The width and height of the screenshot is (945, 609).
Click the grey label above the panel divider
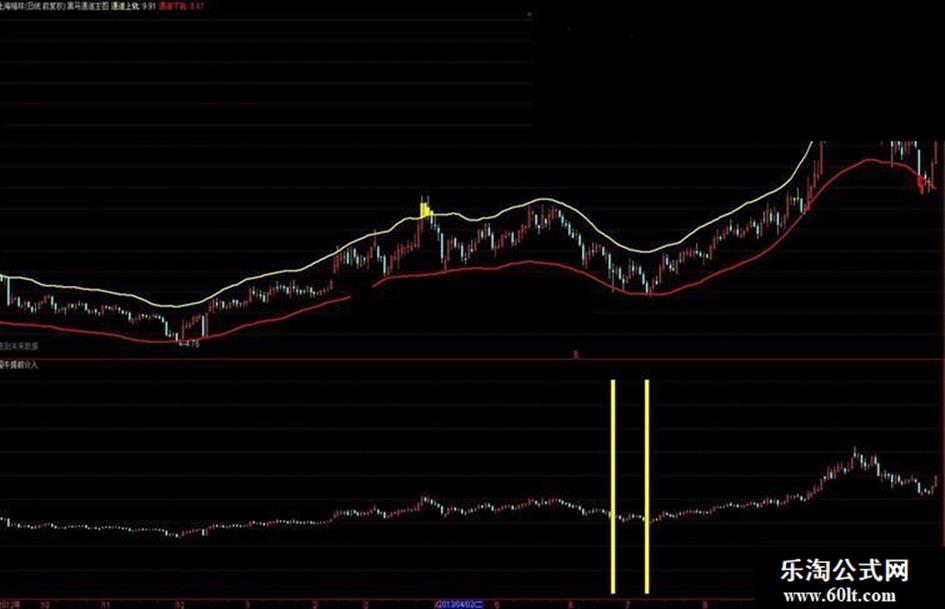click(x=19, y=347)
